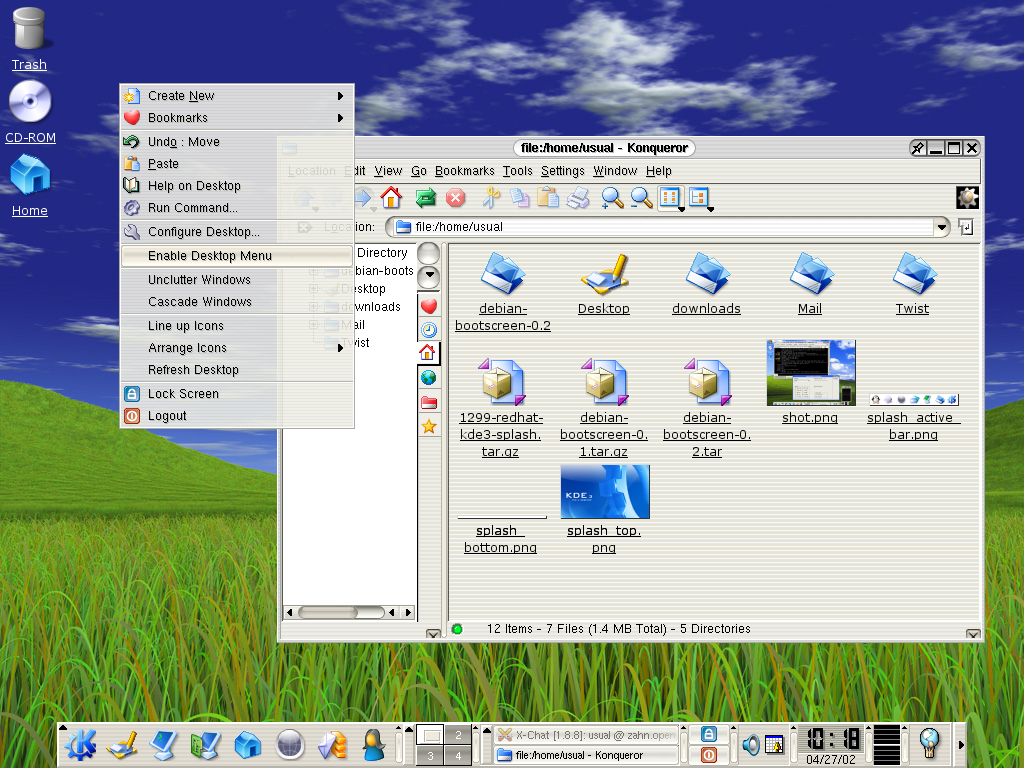Select Configure Desktop... from context menu
The image size is (1024, 768).
coord(238,231)
